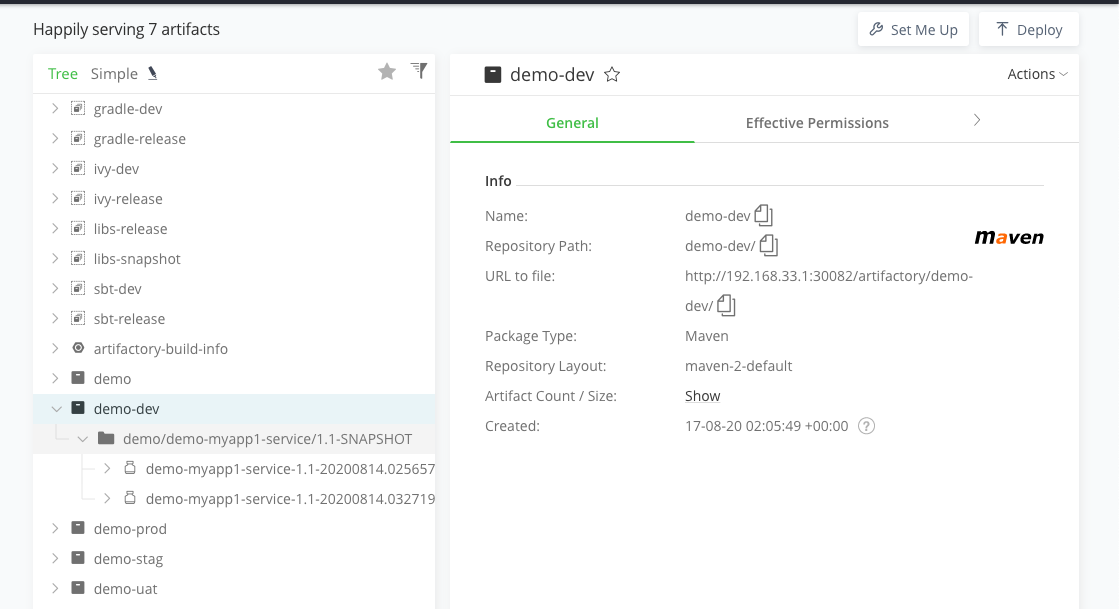
Task: Click the Created date help icon
Action: (x=867, y=426)
